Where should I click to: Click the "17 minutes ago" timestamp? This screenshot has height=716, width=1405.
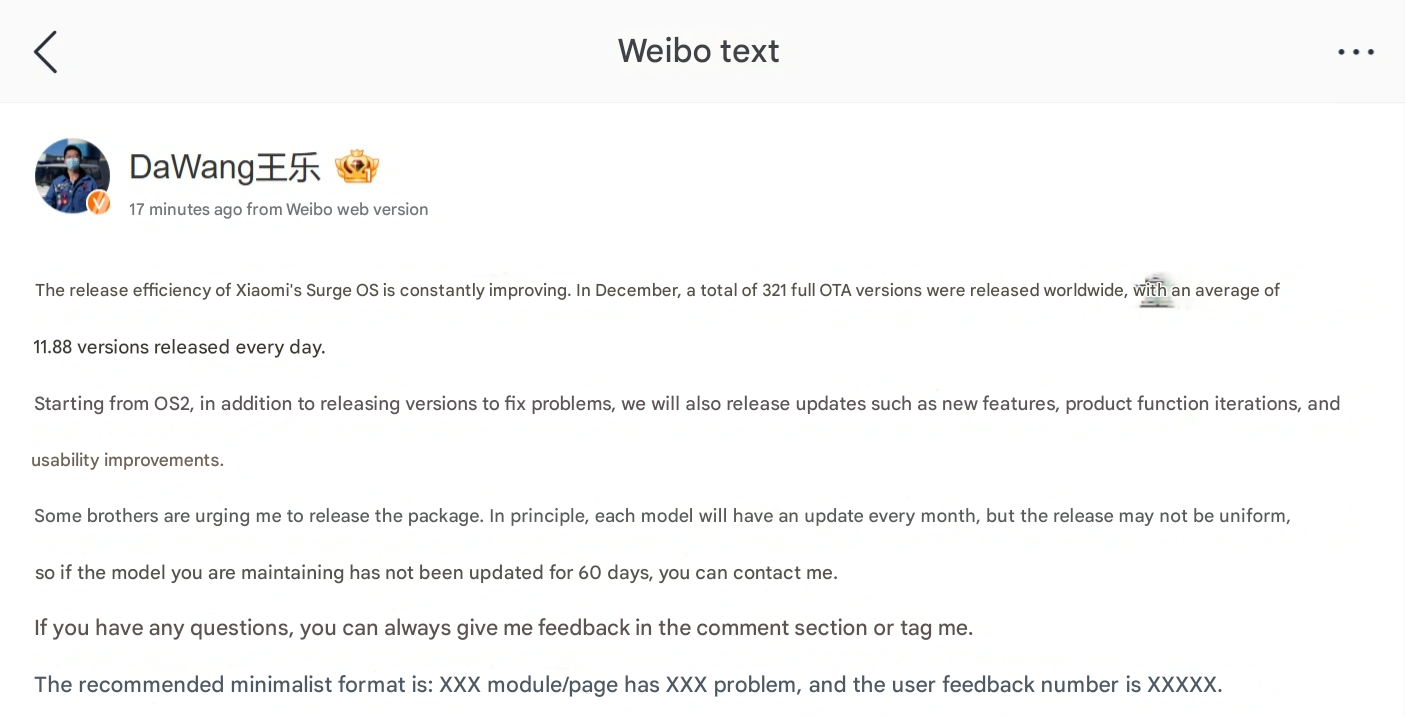coord(185,209)
